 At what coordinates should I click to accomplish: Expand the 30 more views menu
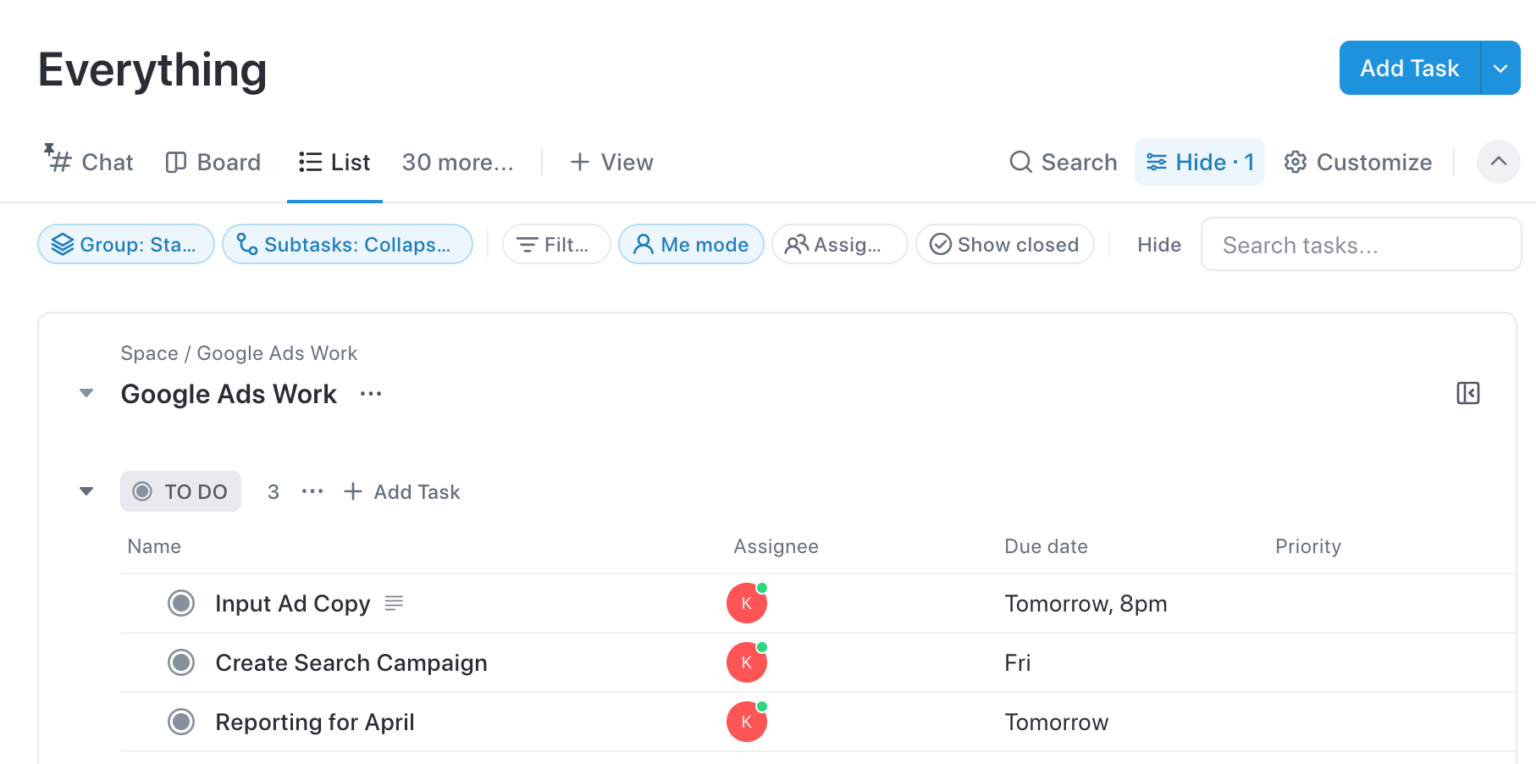pyautogui.click(x=457, y=162)
